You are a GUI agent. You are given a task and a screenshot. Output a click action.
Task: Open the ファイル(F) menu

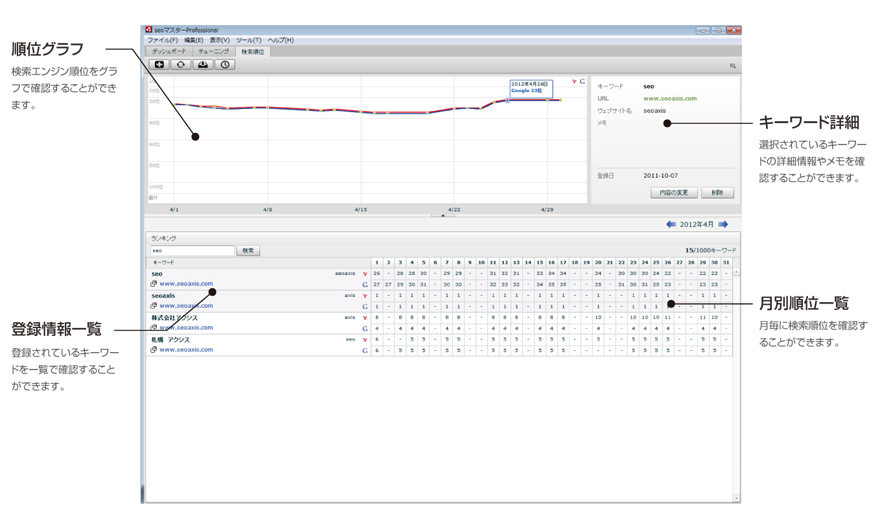point(162,40)
